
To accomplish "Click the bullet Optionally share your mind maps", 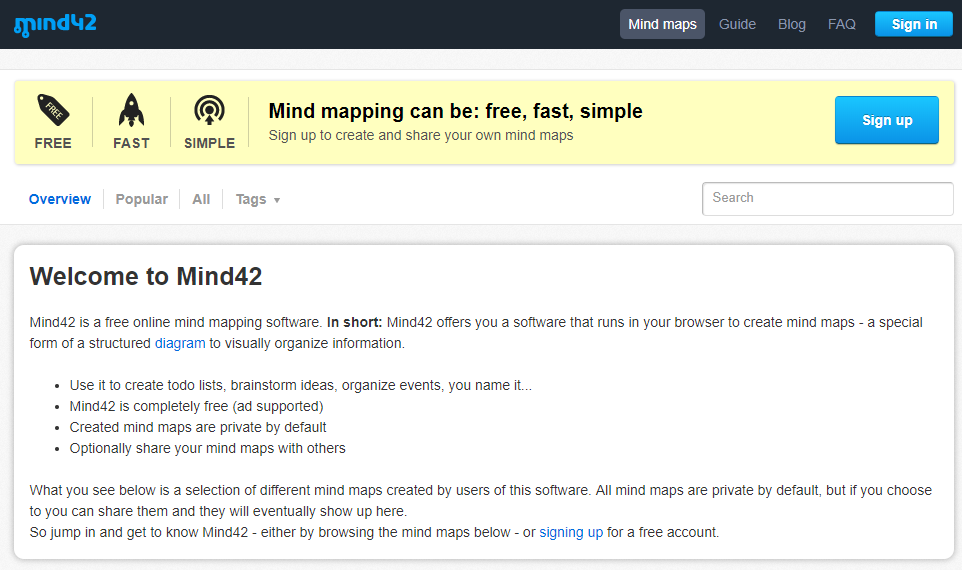I will pos(207,448).
